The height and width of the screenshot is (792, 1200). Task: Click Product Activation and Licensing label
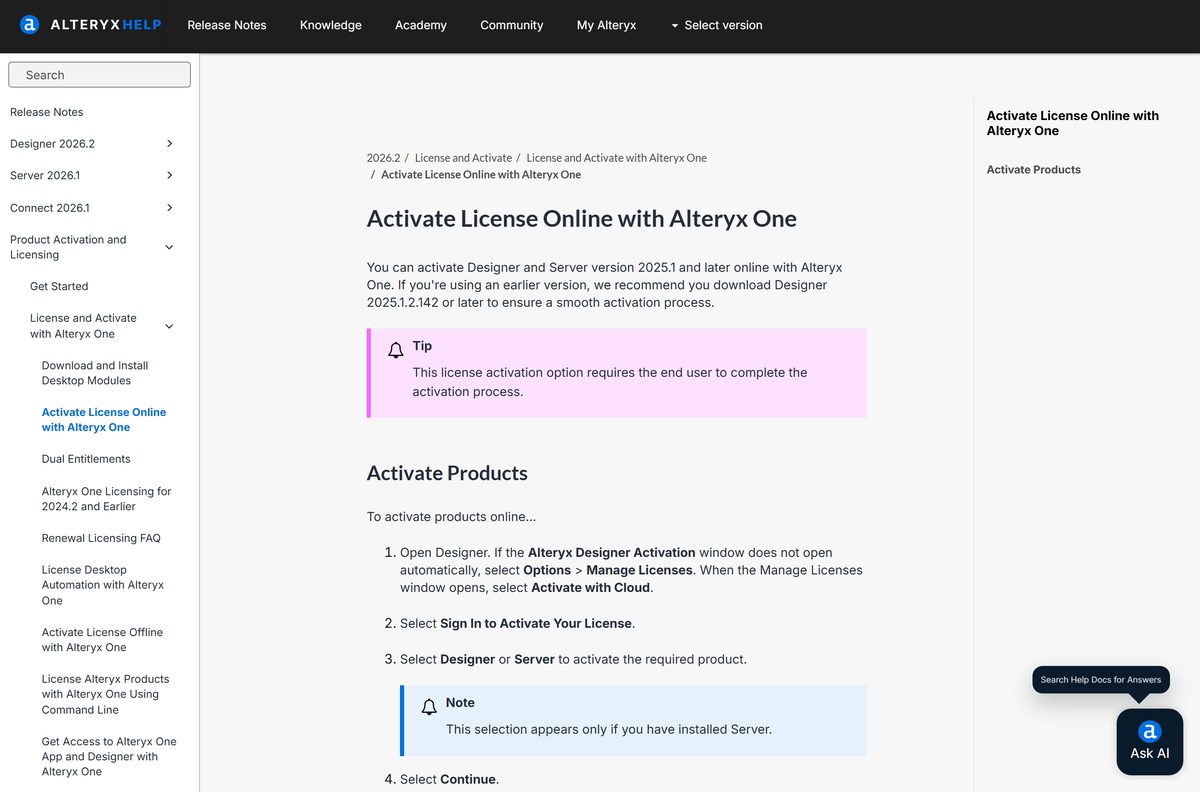click(68, 247)
